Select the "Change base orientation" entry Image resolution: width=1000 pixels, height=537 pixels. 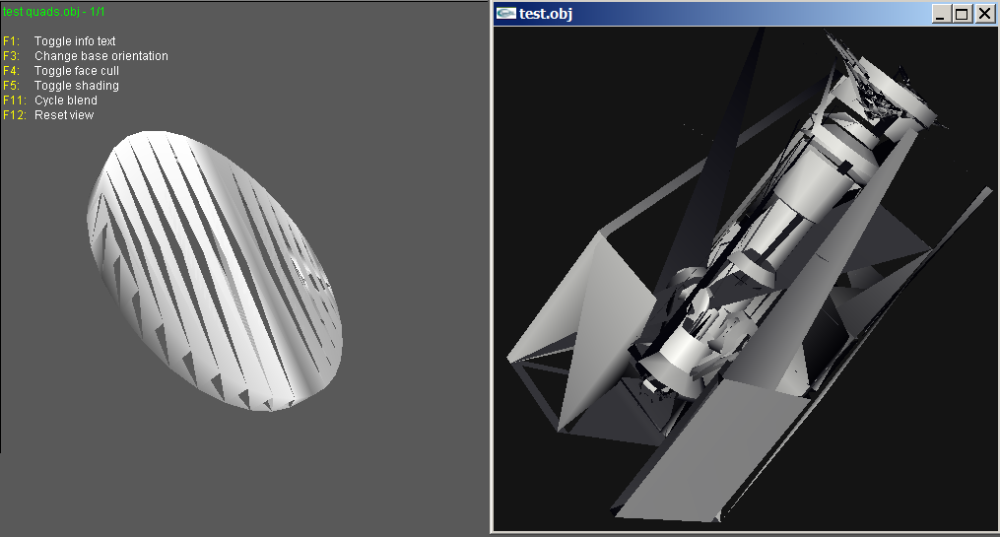click(x=101, y=56)
